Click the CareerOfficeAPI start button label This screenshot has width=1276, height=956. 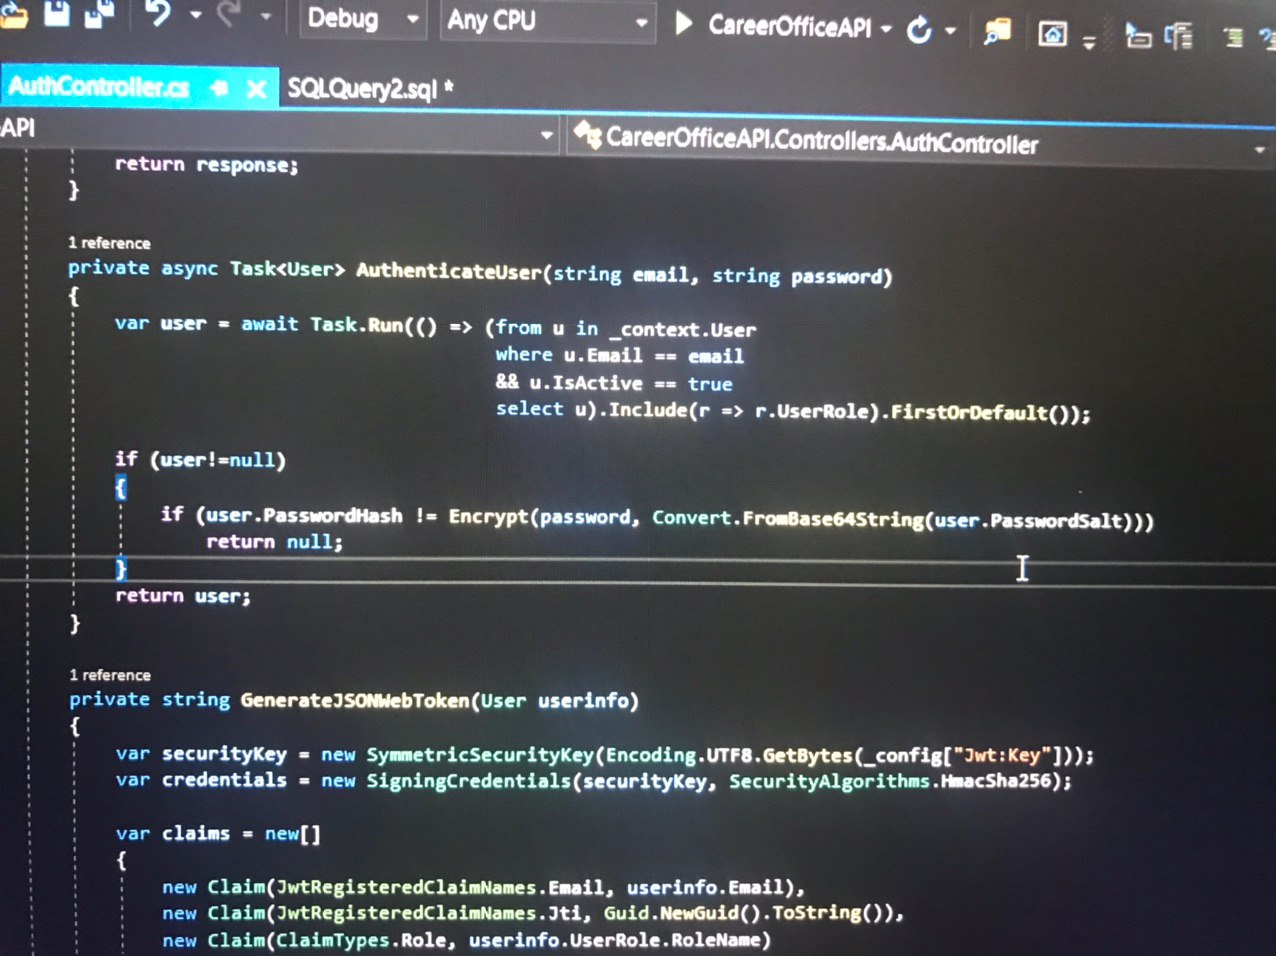point(789,26)
